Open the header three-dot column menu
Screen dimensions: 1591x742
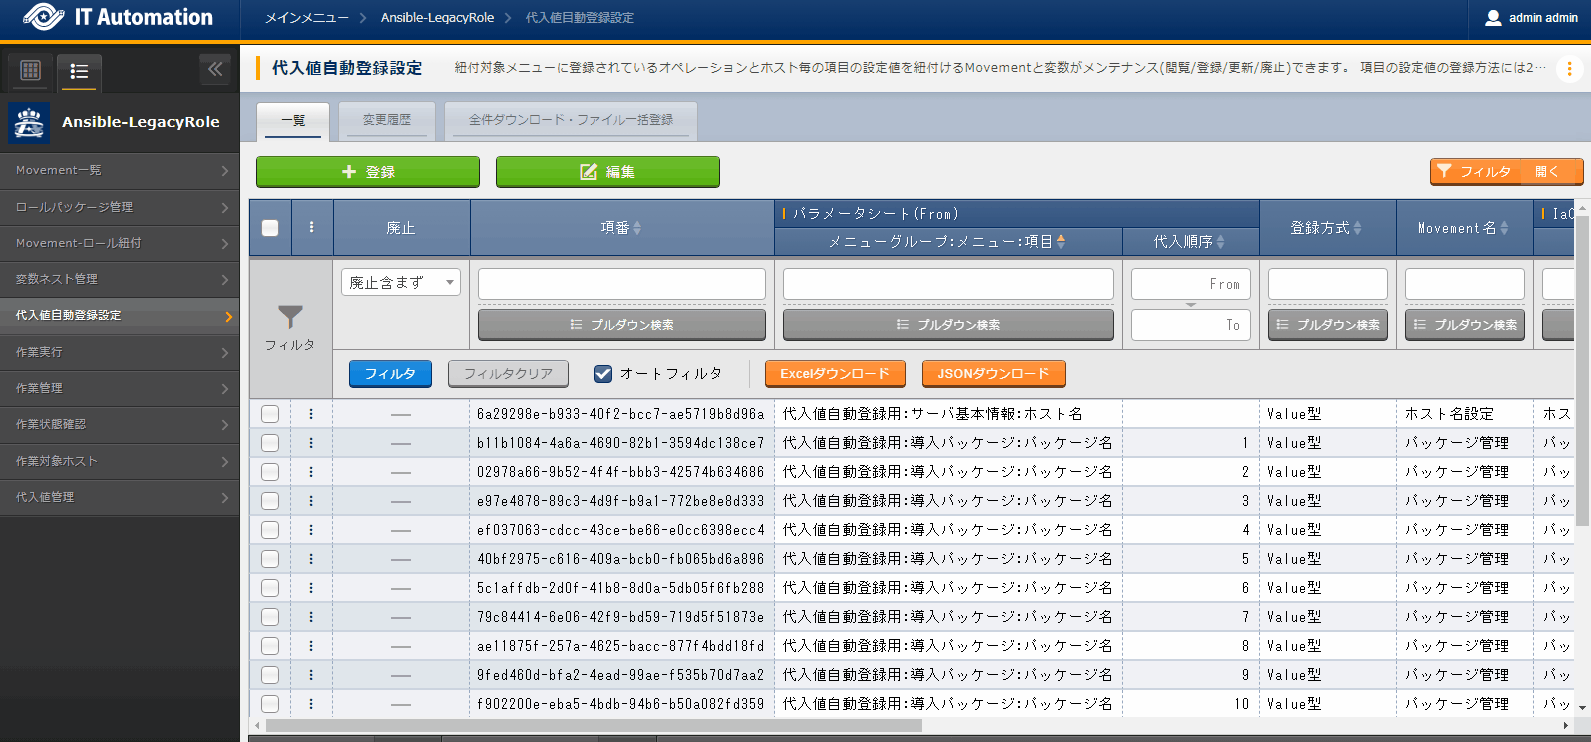tap(312, 227)
